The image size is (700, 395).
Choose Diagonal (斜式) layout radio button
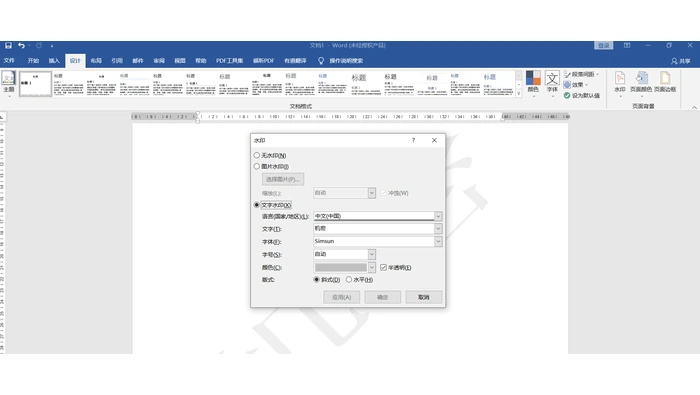click(317, 280)
